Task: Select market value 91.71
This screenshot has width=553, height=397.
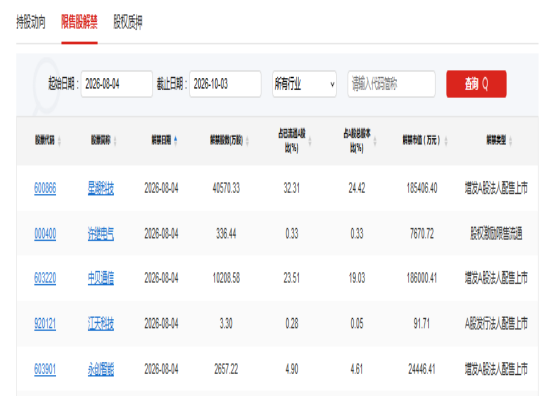Action: coord(422,324)
